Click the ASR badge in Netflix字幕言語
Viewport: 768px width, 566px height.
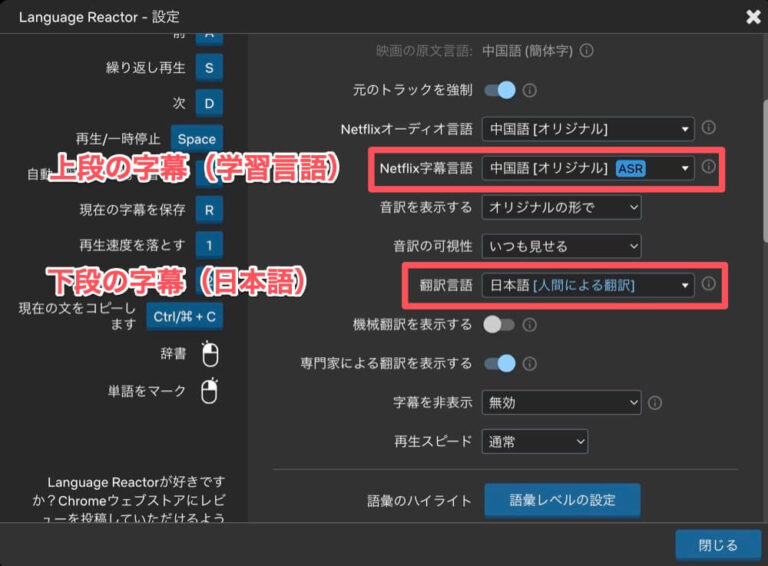[x=630, y=168]
